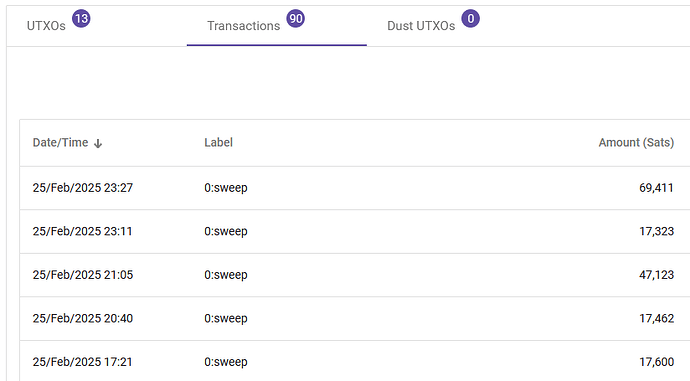Sort by Date/Time column header
Image resolution: width=690 pixels, height=381 pixels.
pos(60,143)
